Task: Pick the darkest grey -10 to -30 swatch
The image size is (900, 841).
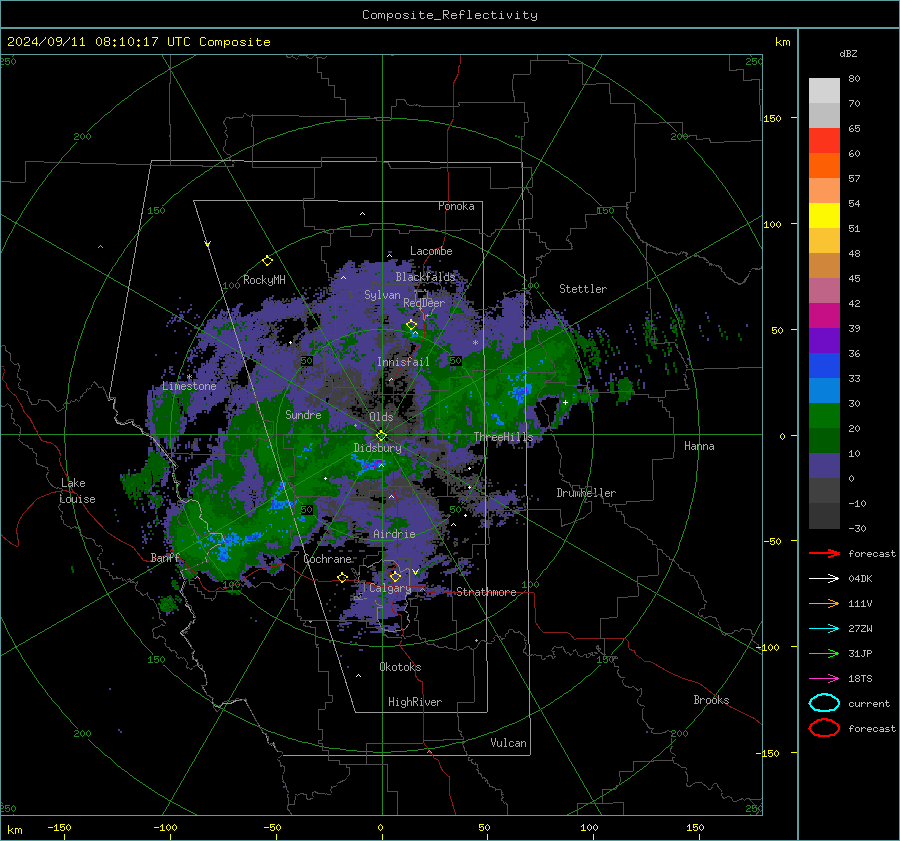Action: [x=824, y=516]
